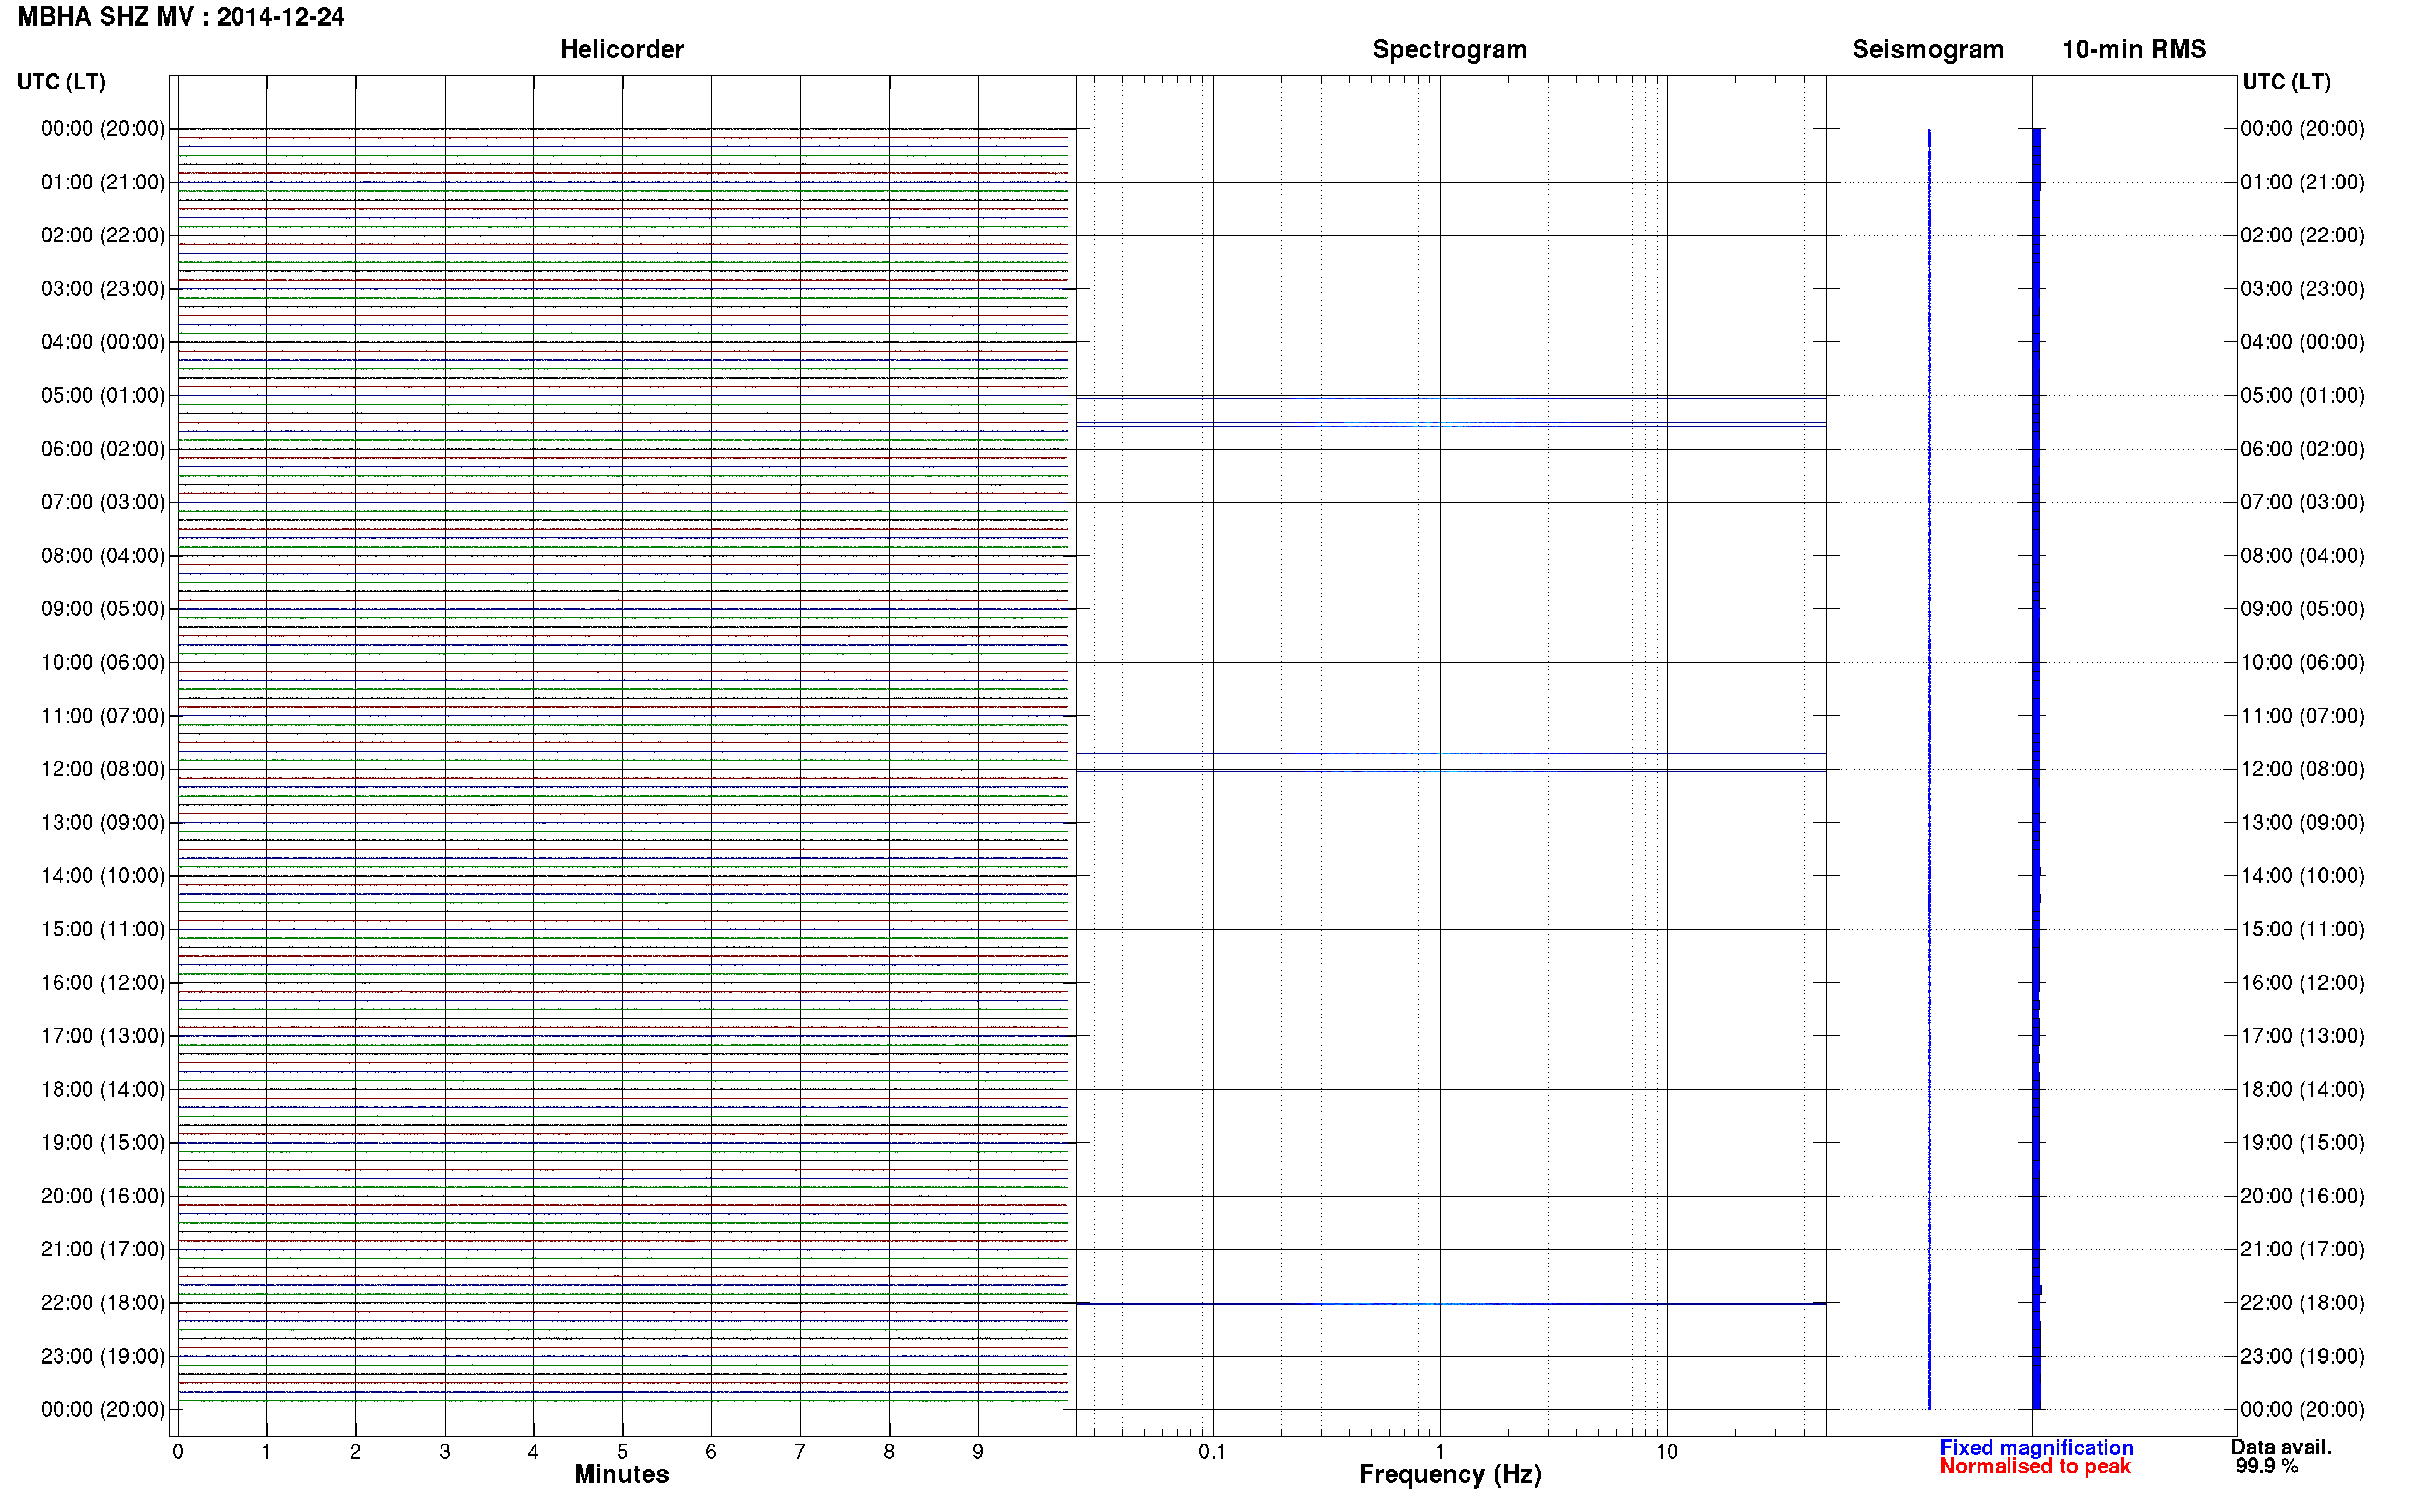This screenshot has height=1512, width=2419.
Task: Click the Minutes axis label
Action: 621,1474
